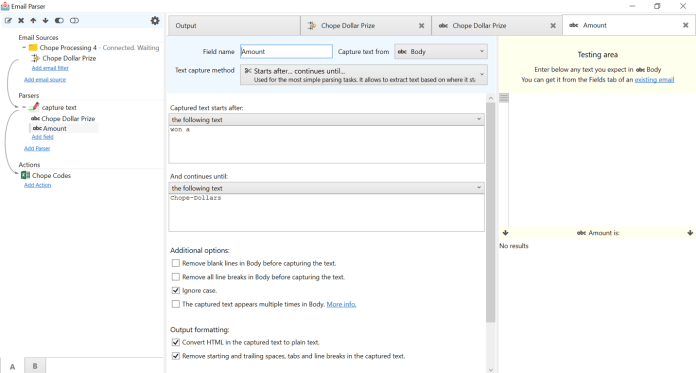Click the 'Chope-Dollars' end text box
The height and width of the screenshot is (373, 696).
point(326,213)
